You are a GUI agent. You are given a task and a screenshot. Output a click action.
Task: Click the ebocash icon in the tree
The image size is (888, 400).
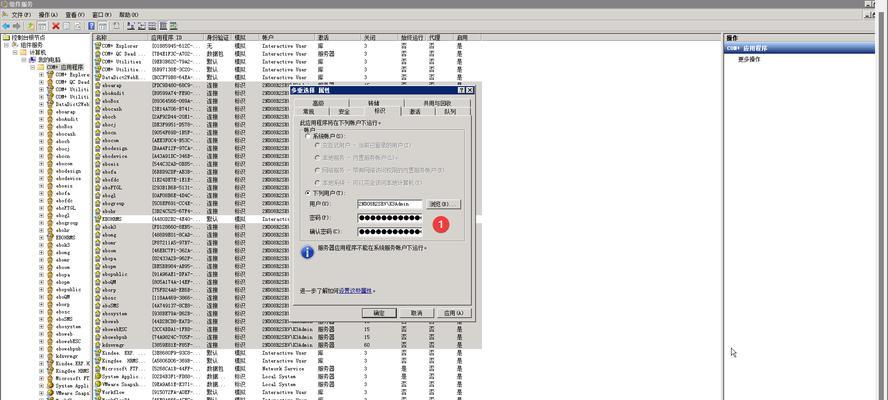click(50, 134)
